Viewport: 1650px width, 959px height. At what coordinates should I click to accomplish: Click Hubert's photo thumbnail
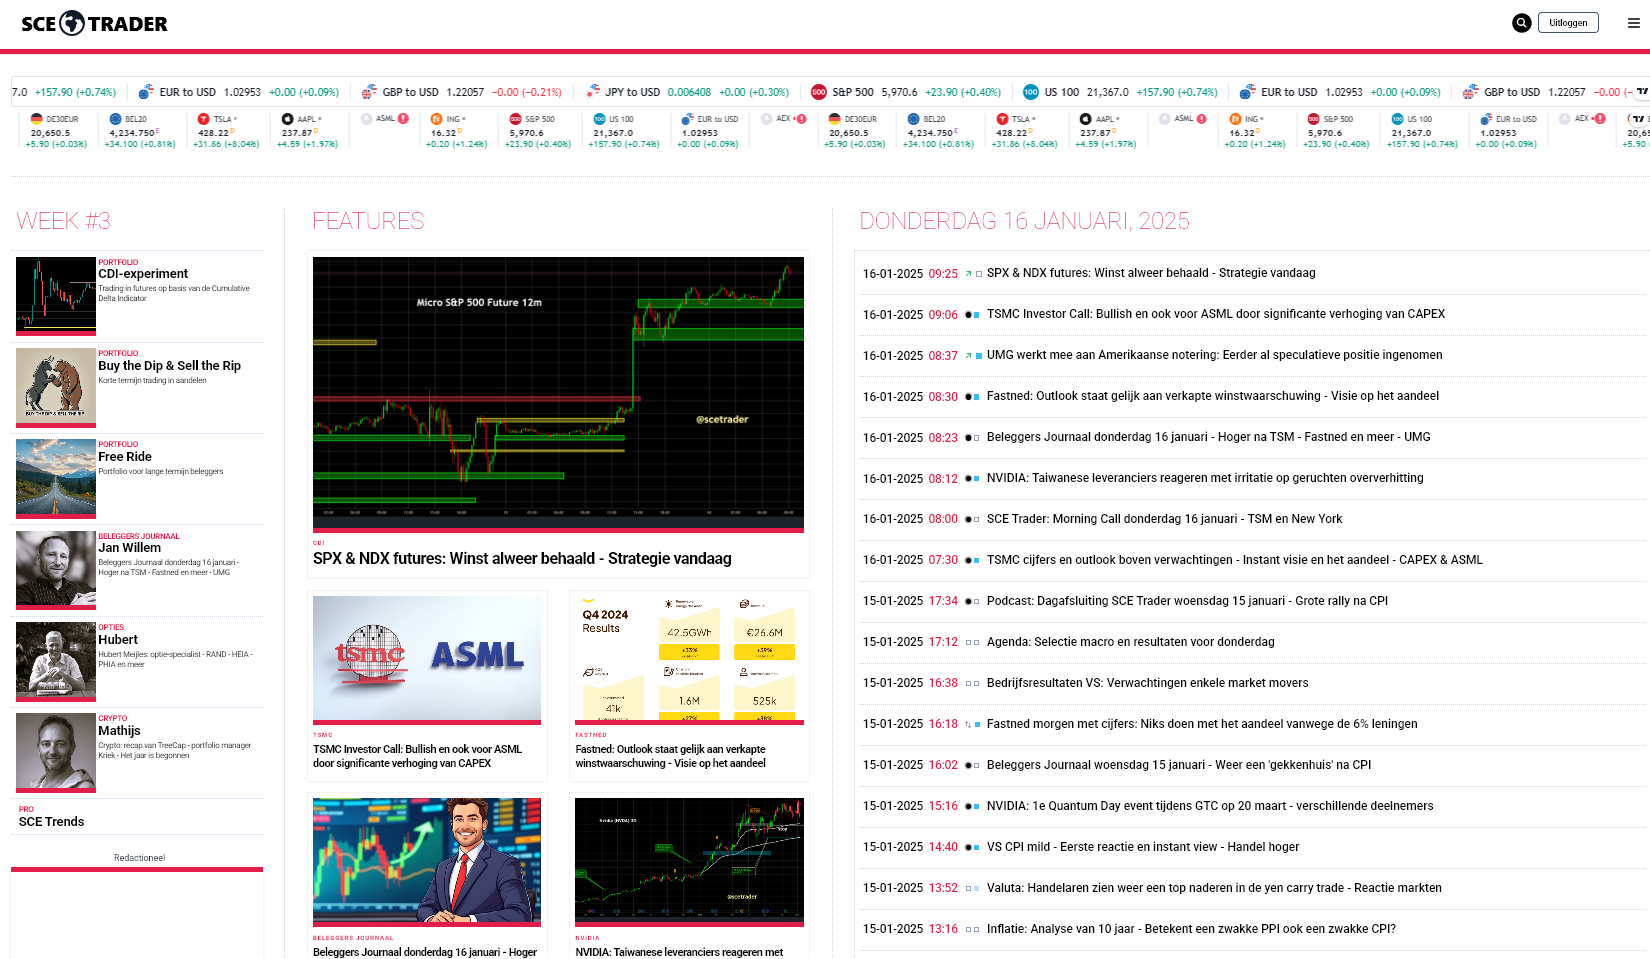[x=56, y=661]
